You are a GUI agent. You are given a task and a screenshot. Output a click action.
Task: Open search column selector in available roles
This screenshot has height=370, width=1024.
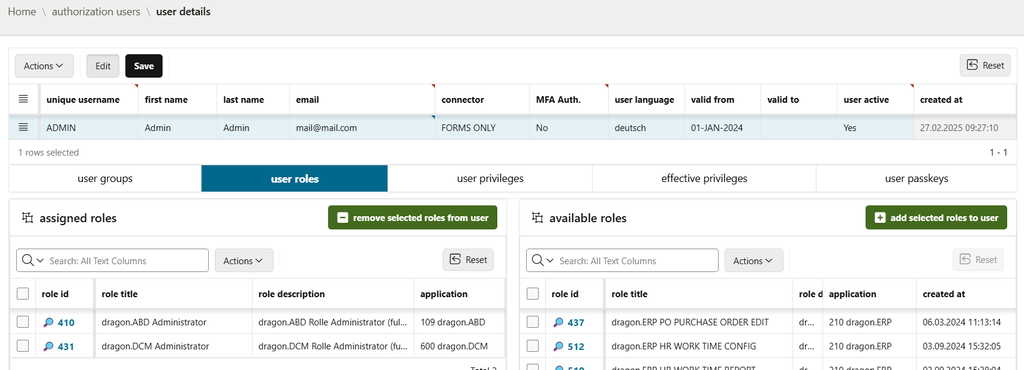tap(543, 260)
